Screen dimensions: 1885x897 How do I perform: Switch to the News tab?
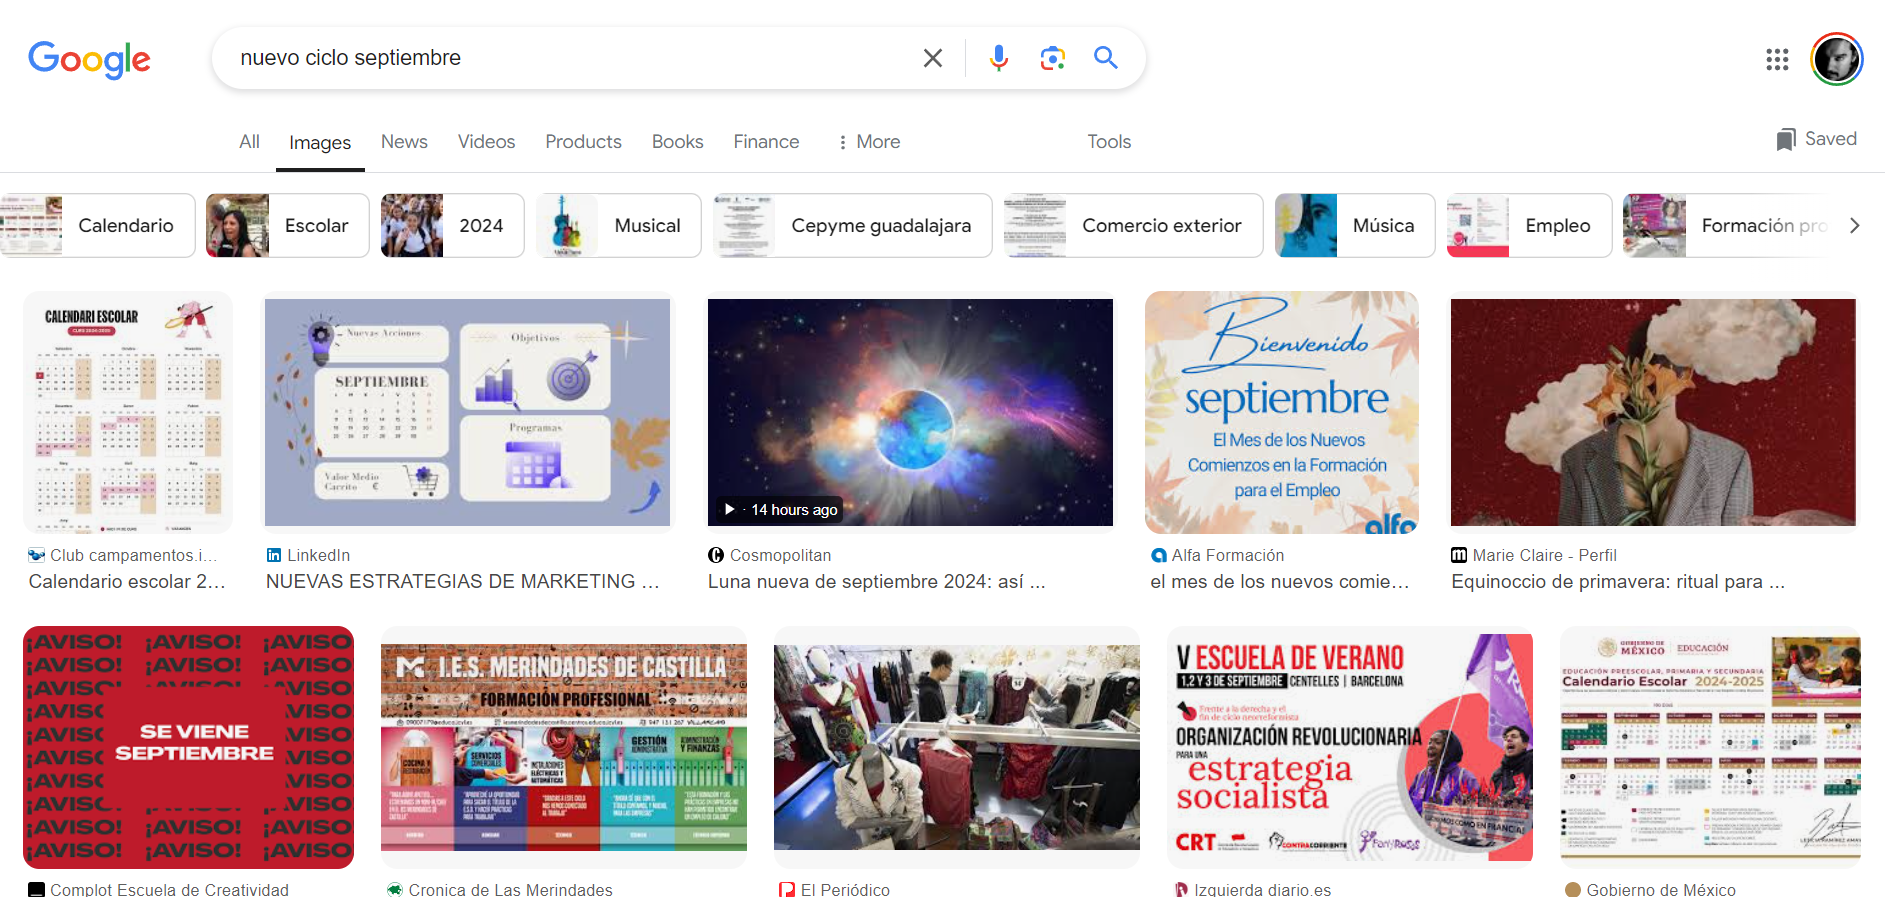pos(404,142)
